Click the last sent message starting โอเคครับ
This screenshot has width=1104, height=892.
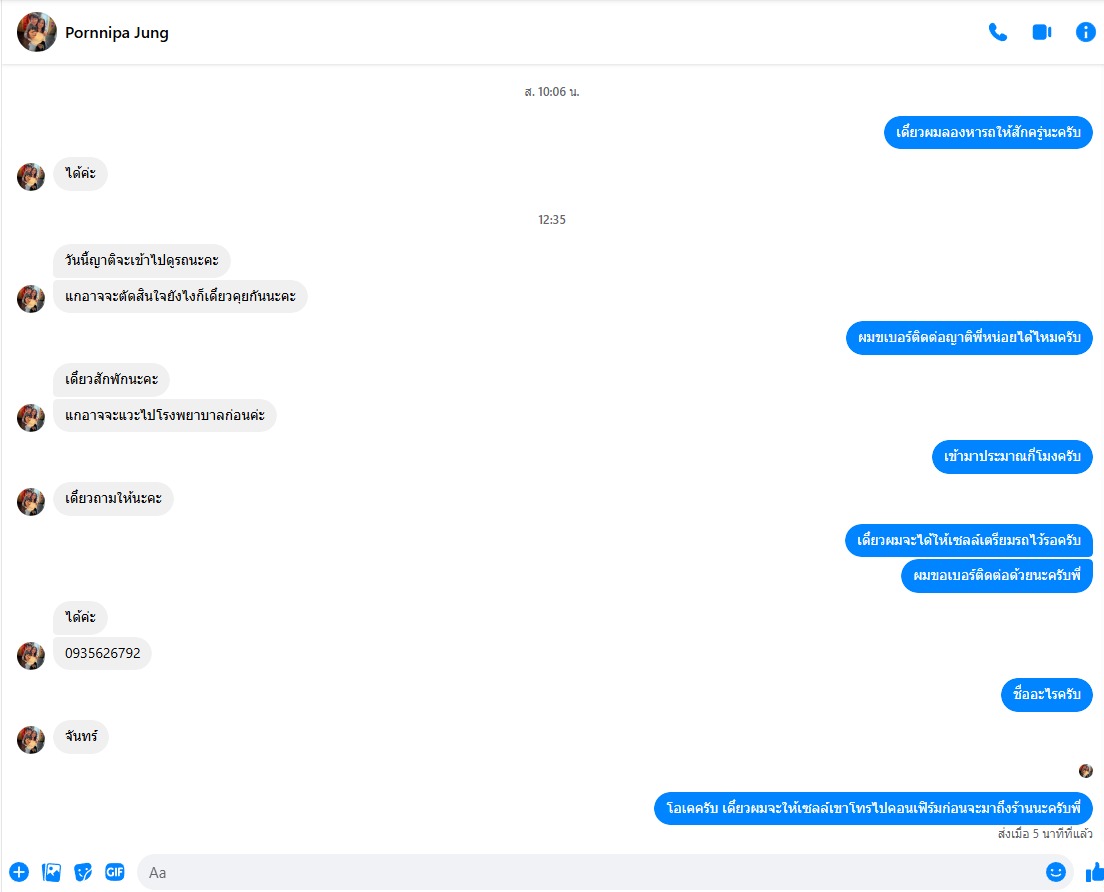(873, 808)
